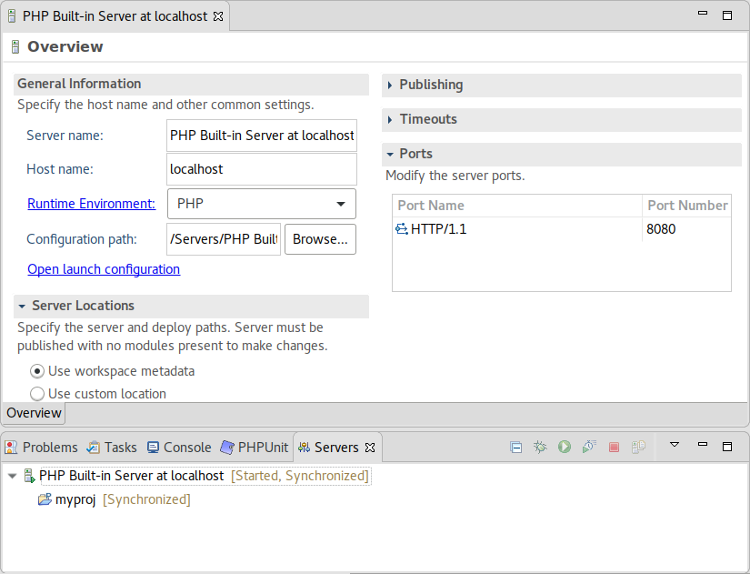The height and width of the screenshot is (574, 750).
Task: Open Servers view menu triangle
Action: (x=674, y=445)
